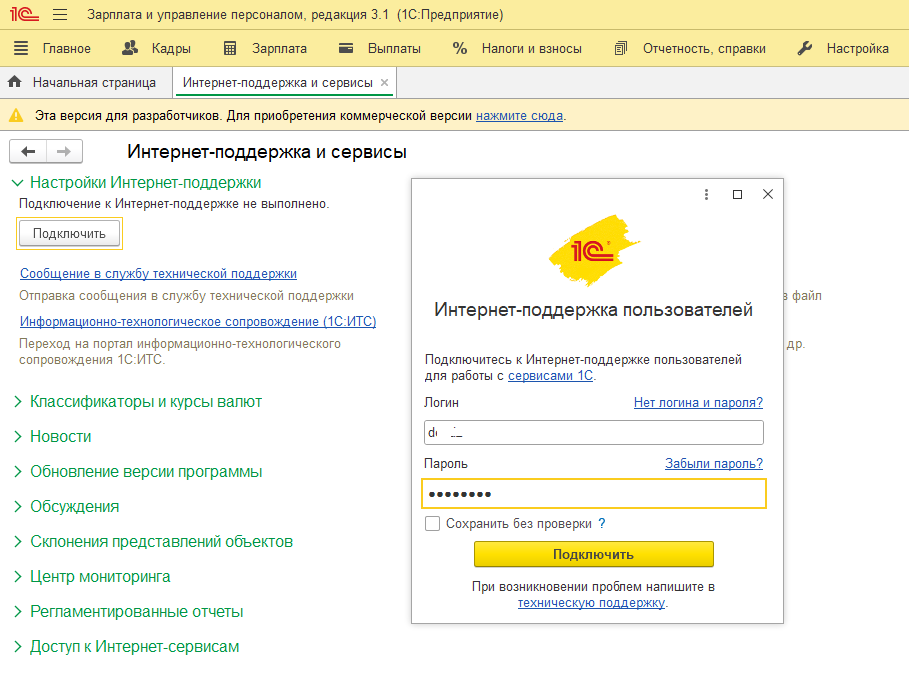Click the 'Подключение к Интернет-поддержке не выполнено.' text
This screenshot has height=693, width=909.
pyautogui.click(x=174, y=204)
